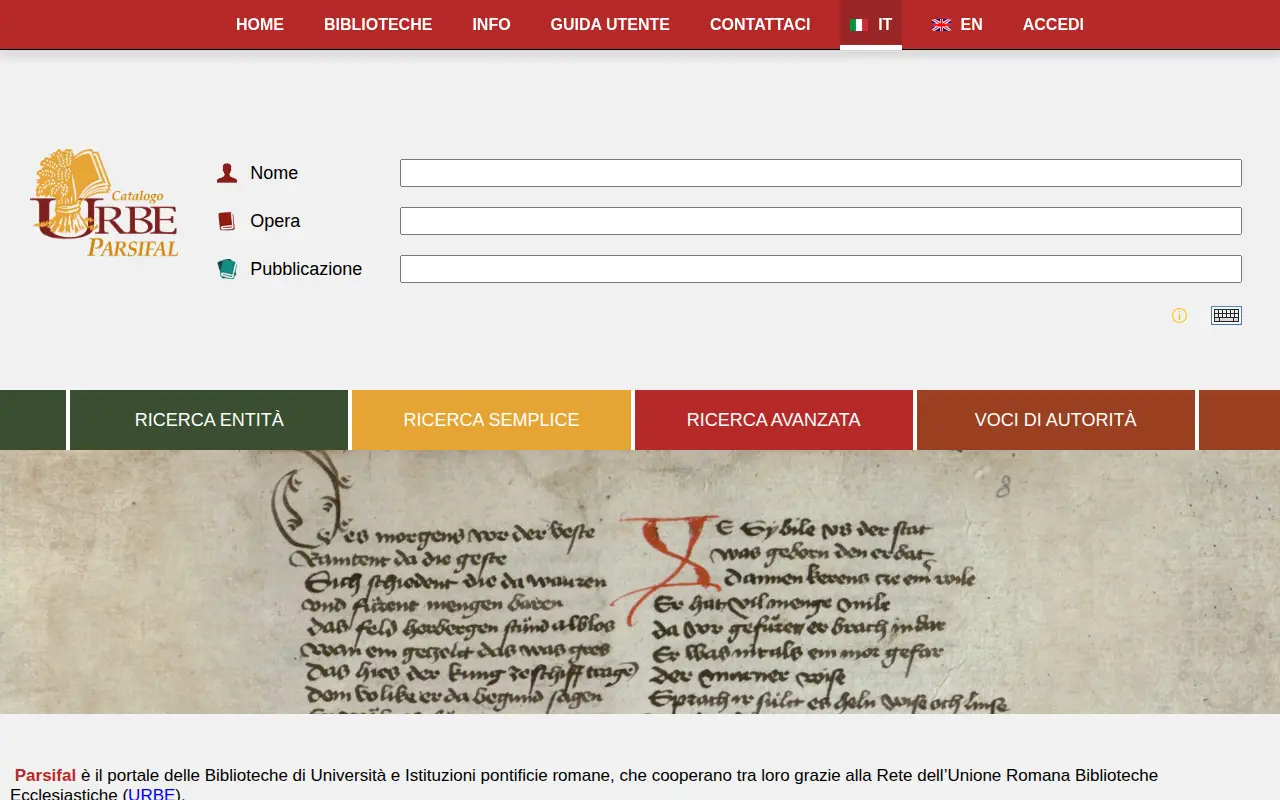
Task: Focus the Opera search field
Action: tap(821, 221)
